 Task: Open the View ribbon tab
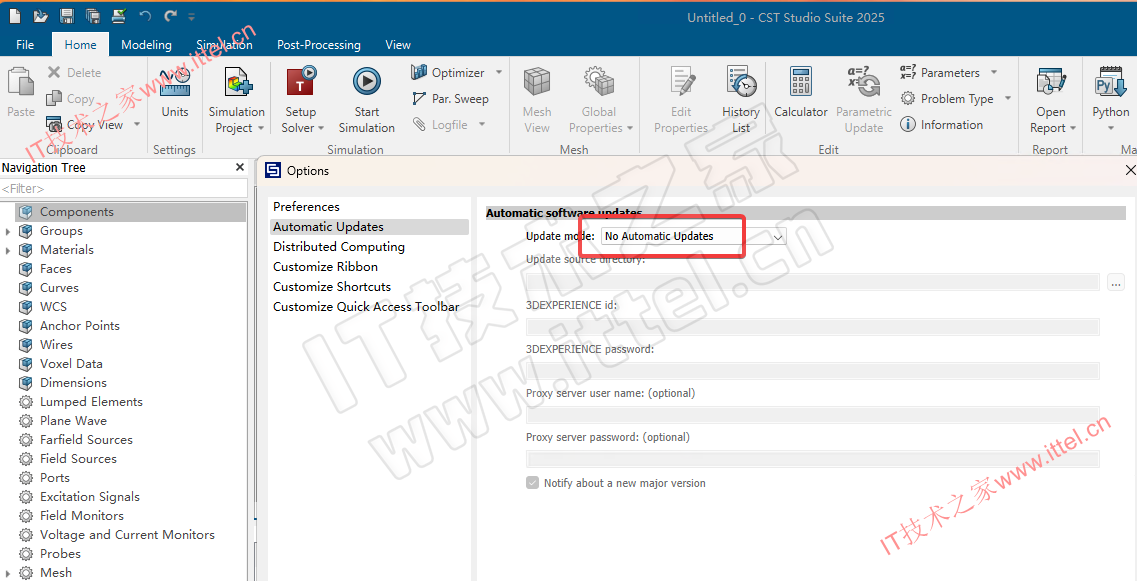pos(397,45)
